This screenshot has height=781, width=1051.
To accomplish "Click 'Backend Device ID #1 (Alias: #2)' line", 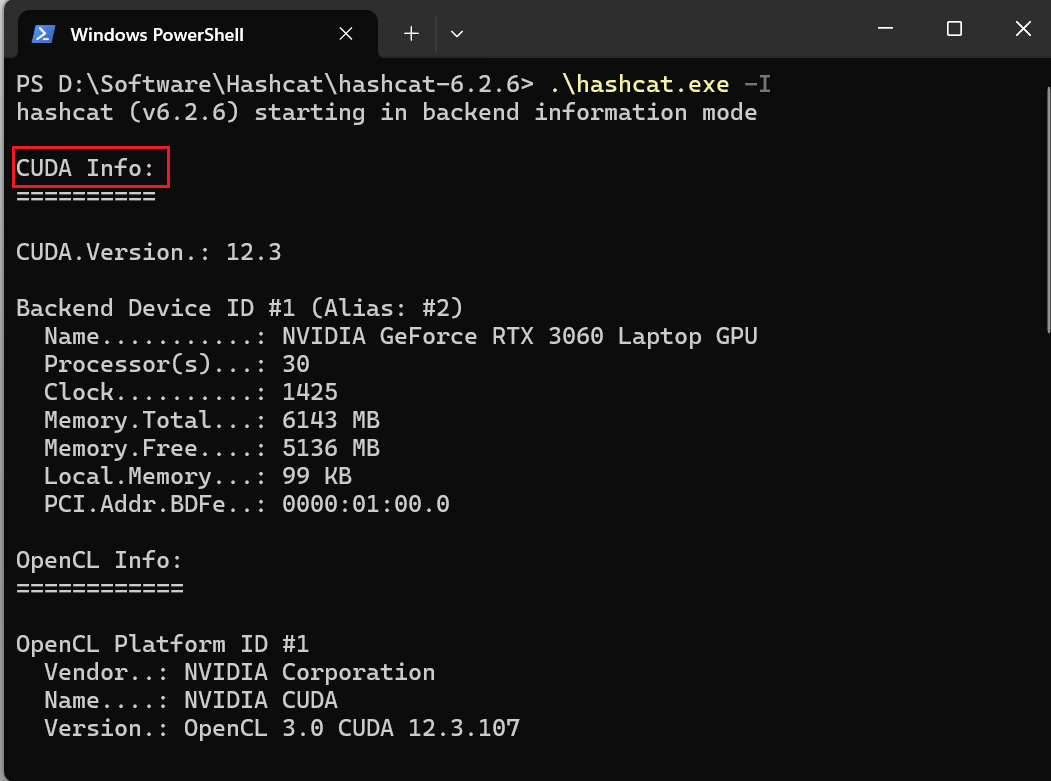I will 239,308.
